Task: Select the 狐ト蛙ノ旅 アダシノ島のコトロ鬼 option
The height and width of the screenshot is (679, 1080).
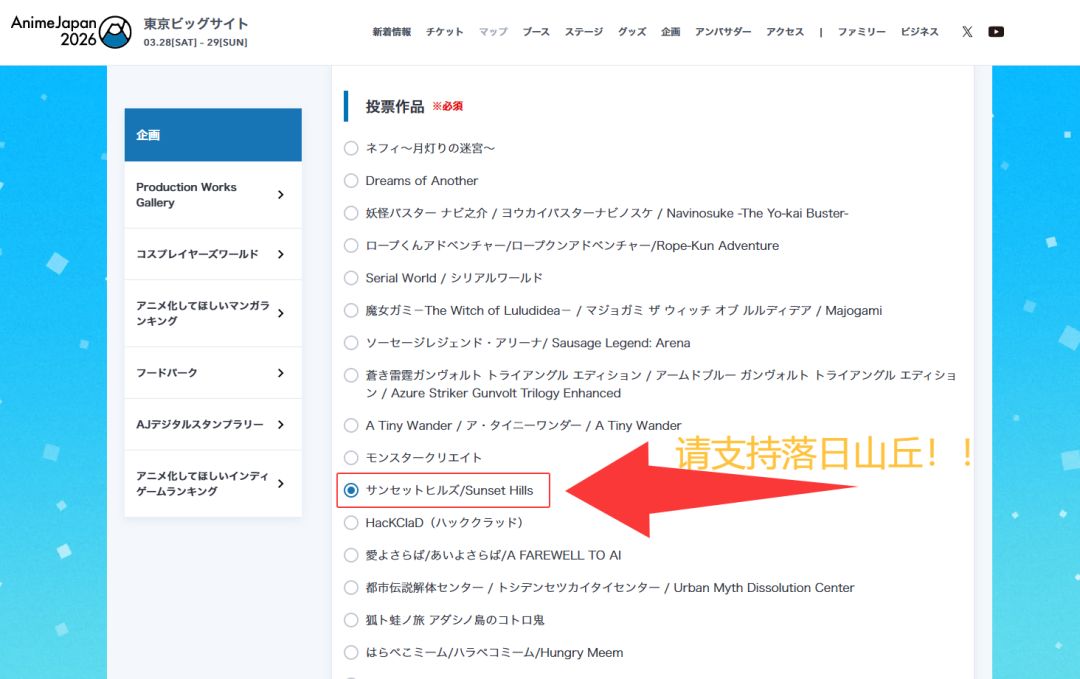Action: pyautogui.click(x=351, y=620)
